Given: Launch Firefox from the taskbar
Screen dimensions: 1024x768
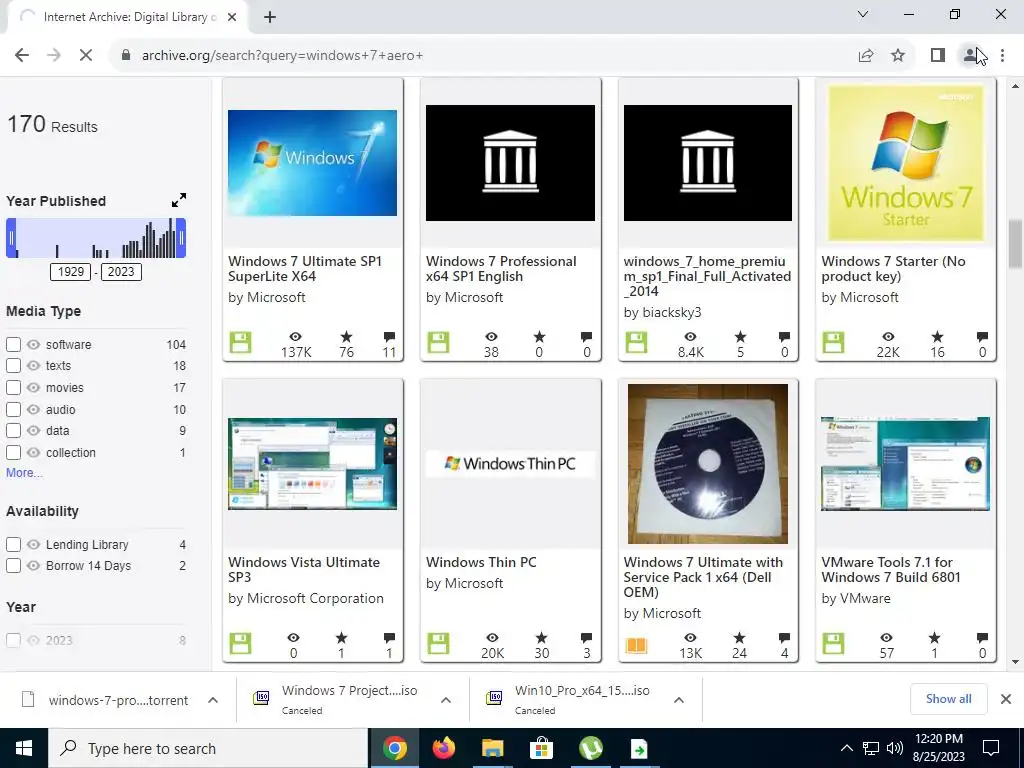Looking at the screenshot, I should [x=444, y=748].
